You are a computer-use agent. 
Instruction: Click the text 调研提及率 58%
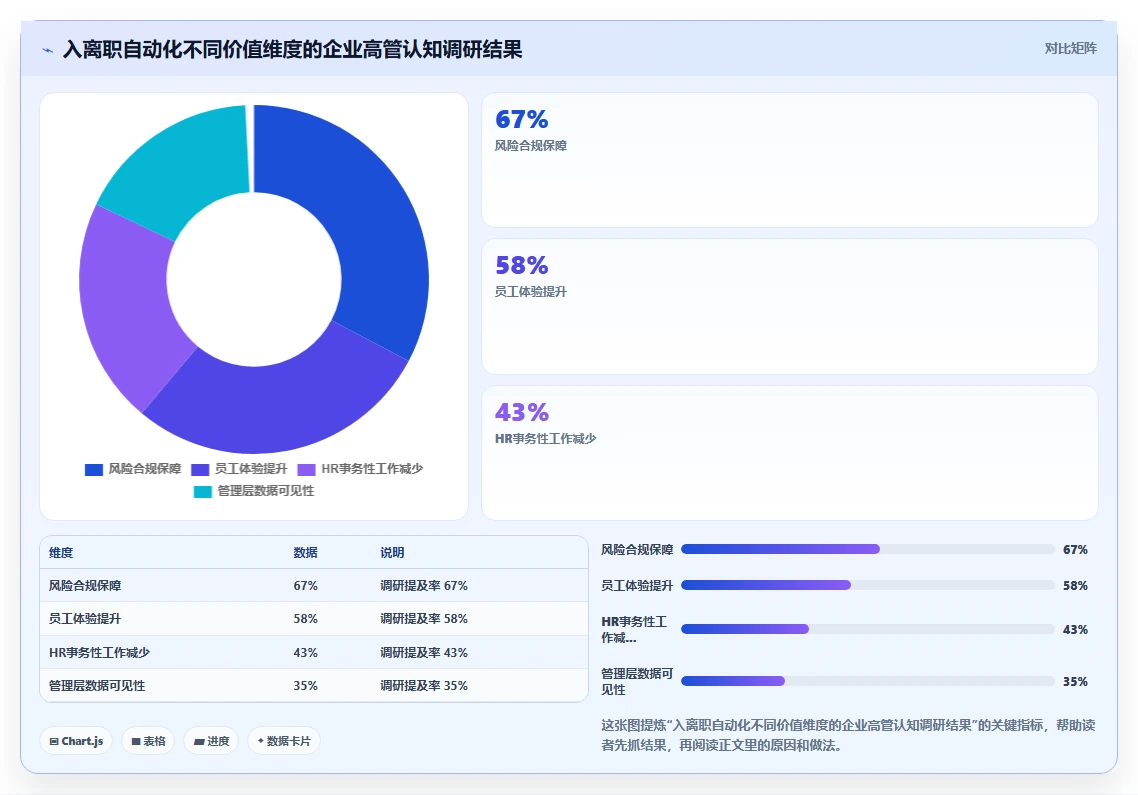424,619
